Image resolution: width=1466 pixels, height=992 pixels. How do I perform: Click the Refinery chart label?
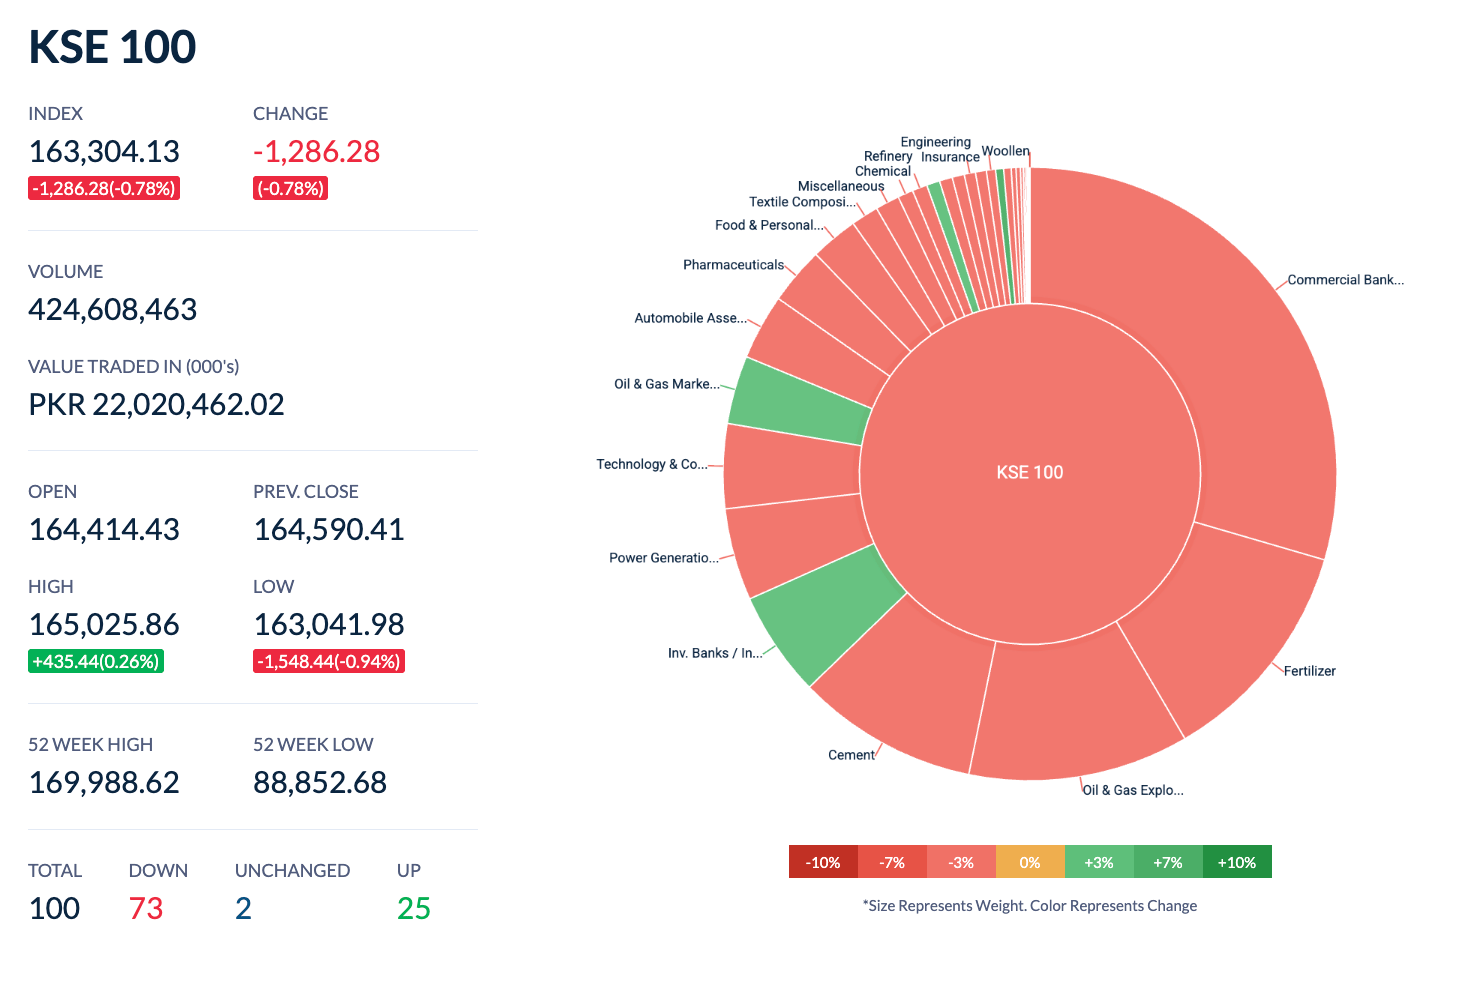pos(888,156)
